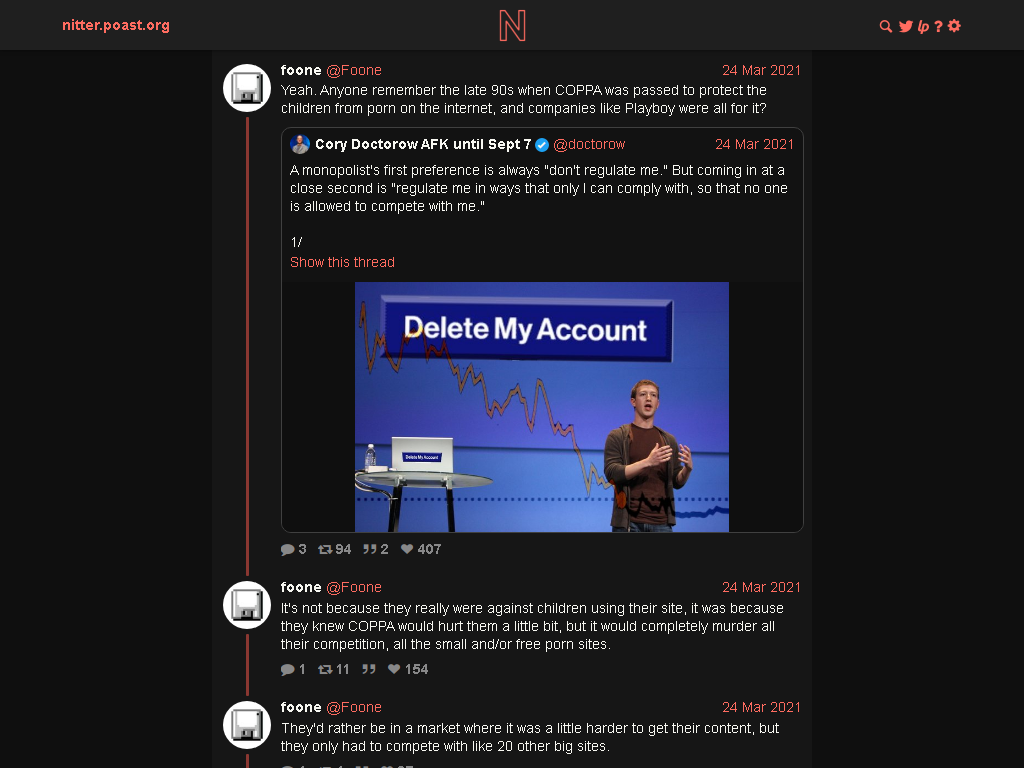This screenshot has width=1024, height=768.
Task: Click the heart icon showing 407 likes
Action: pos(407,549)
